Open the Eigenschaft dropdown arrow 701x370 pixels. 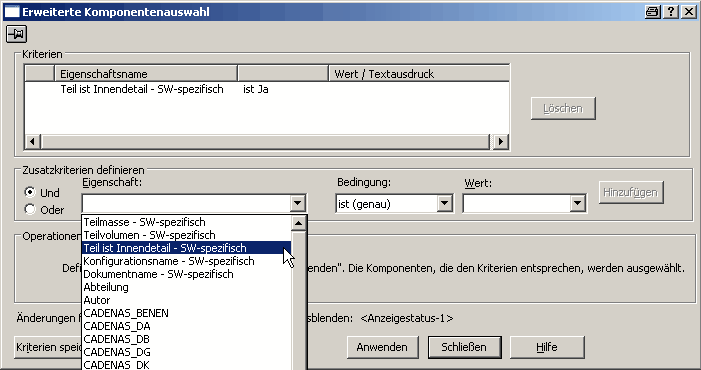298,204
